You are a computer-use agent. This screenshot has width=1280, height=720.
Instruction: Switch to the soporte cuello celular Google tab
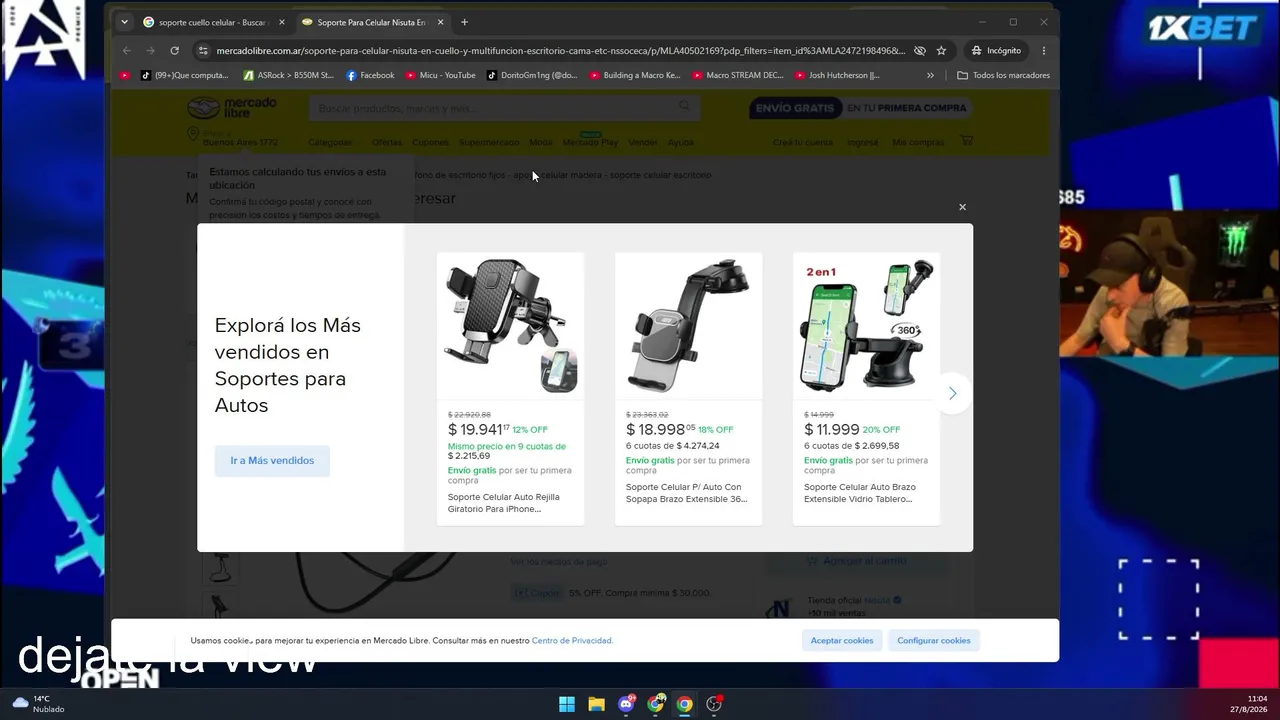pos(214,22)
